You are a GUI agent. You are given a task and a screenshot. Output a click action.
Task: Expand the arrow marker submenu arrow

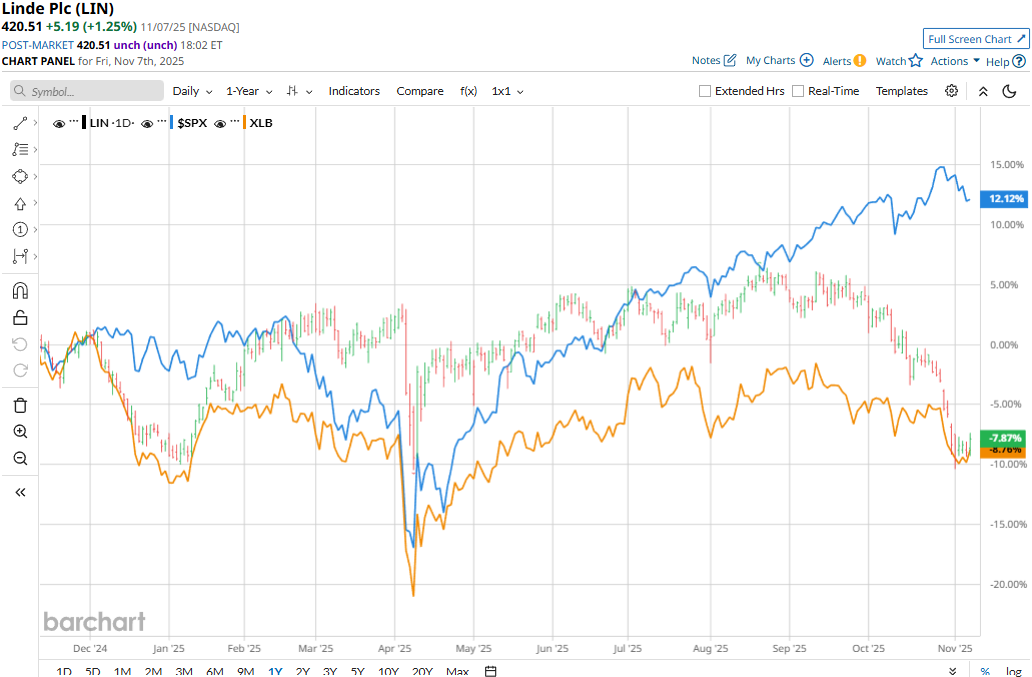pos(35,203)
